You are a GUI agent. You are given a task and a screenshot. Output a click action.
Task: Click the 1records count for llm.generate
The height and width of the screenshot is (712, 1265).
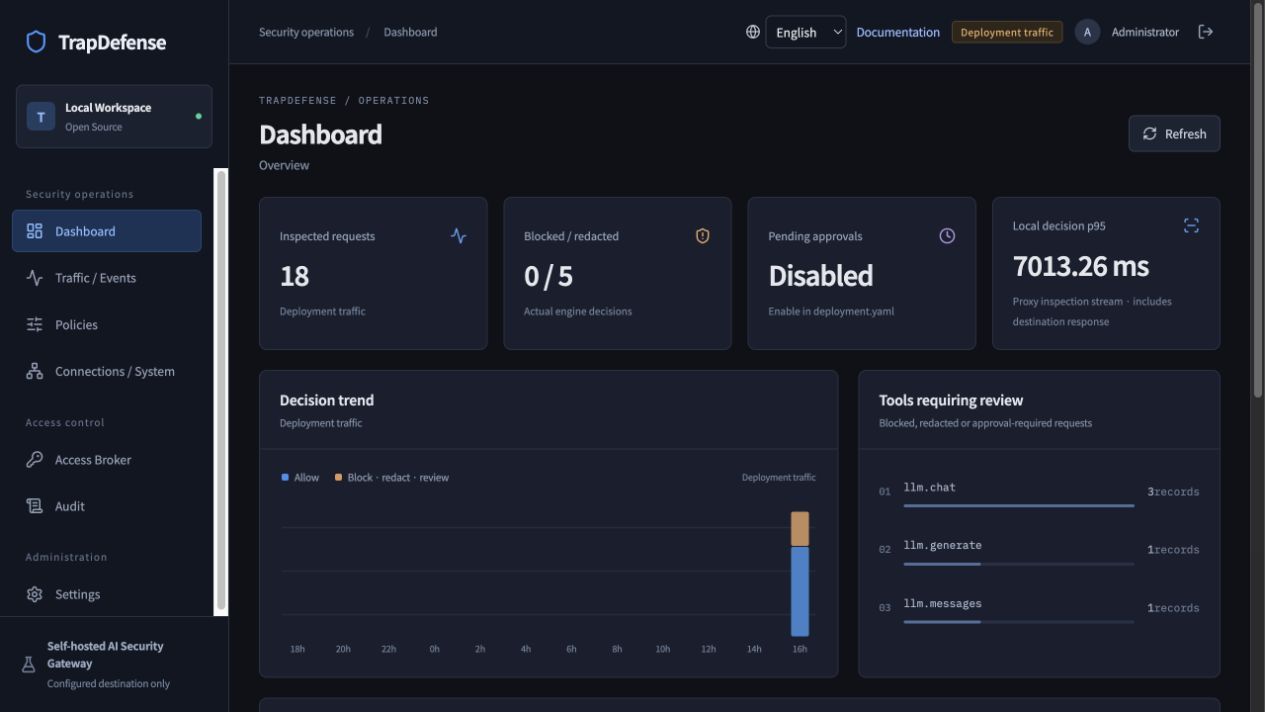1173,550
